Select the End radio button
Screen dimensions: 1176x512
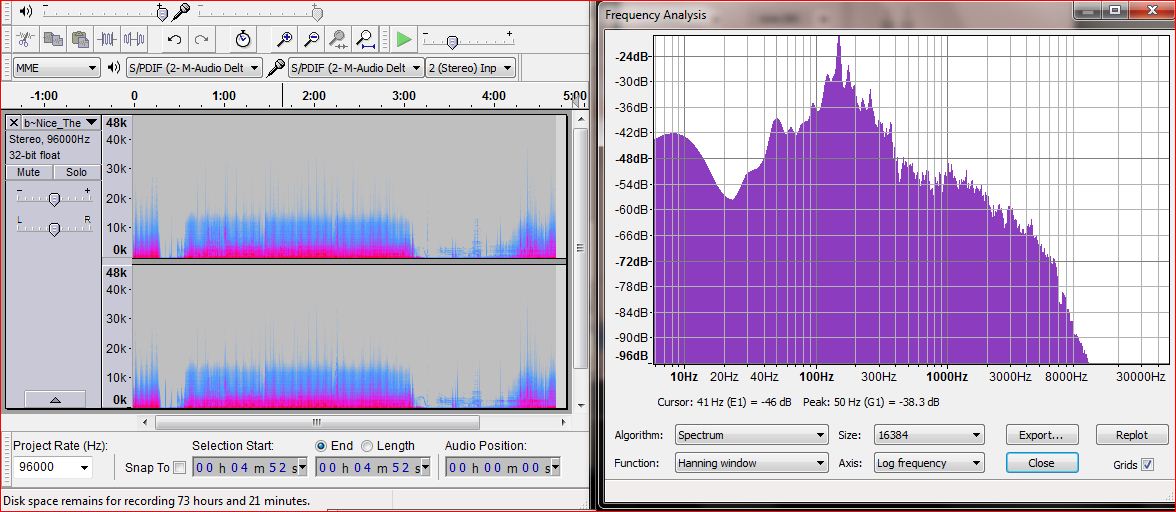pos(321,445)
